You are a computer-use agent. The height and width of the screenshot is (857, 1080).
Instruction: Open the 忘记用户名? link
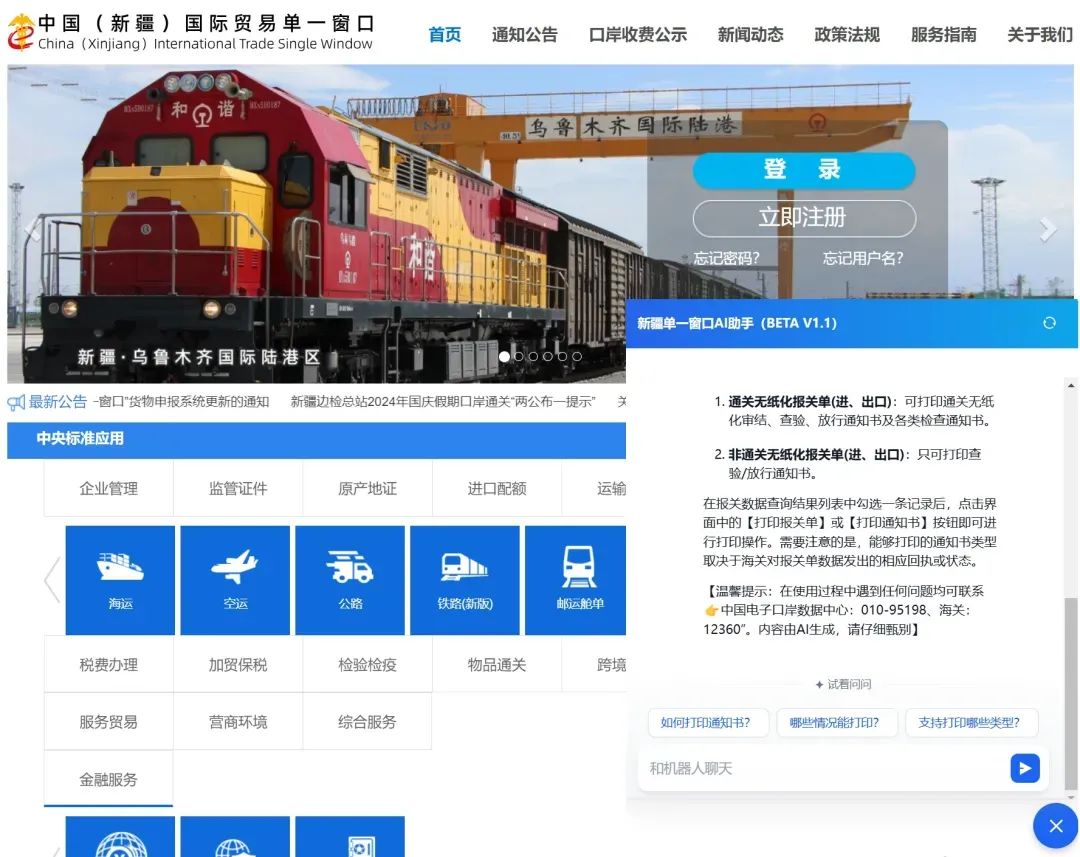click(x=862, y=258)
